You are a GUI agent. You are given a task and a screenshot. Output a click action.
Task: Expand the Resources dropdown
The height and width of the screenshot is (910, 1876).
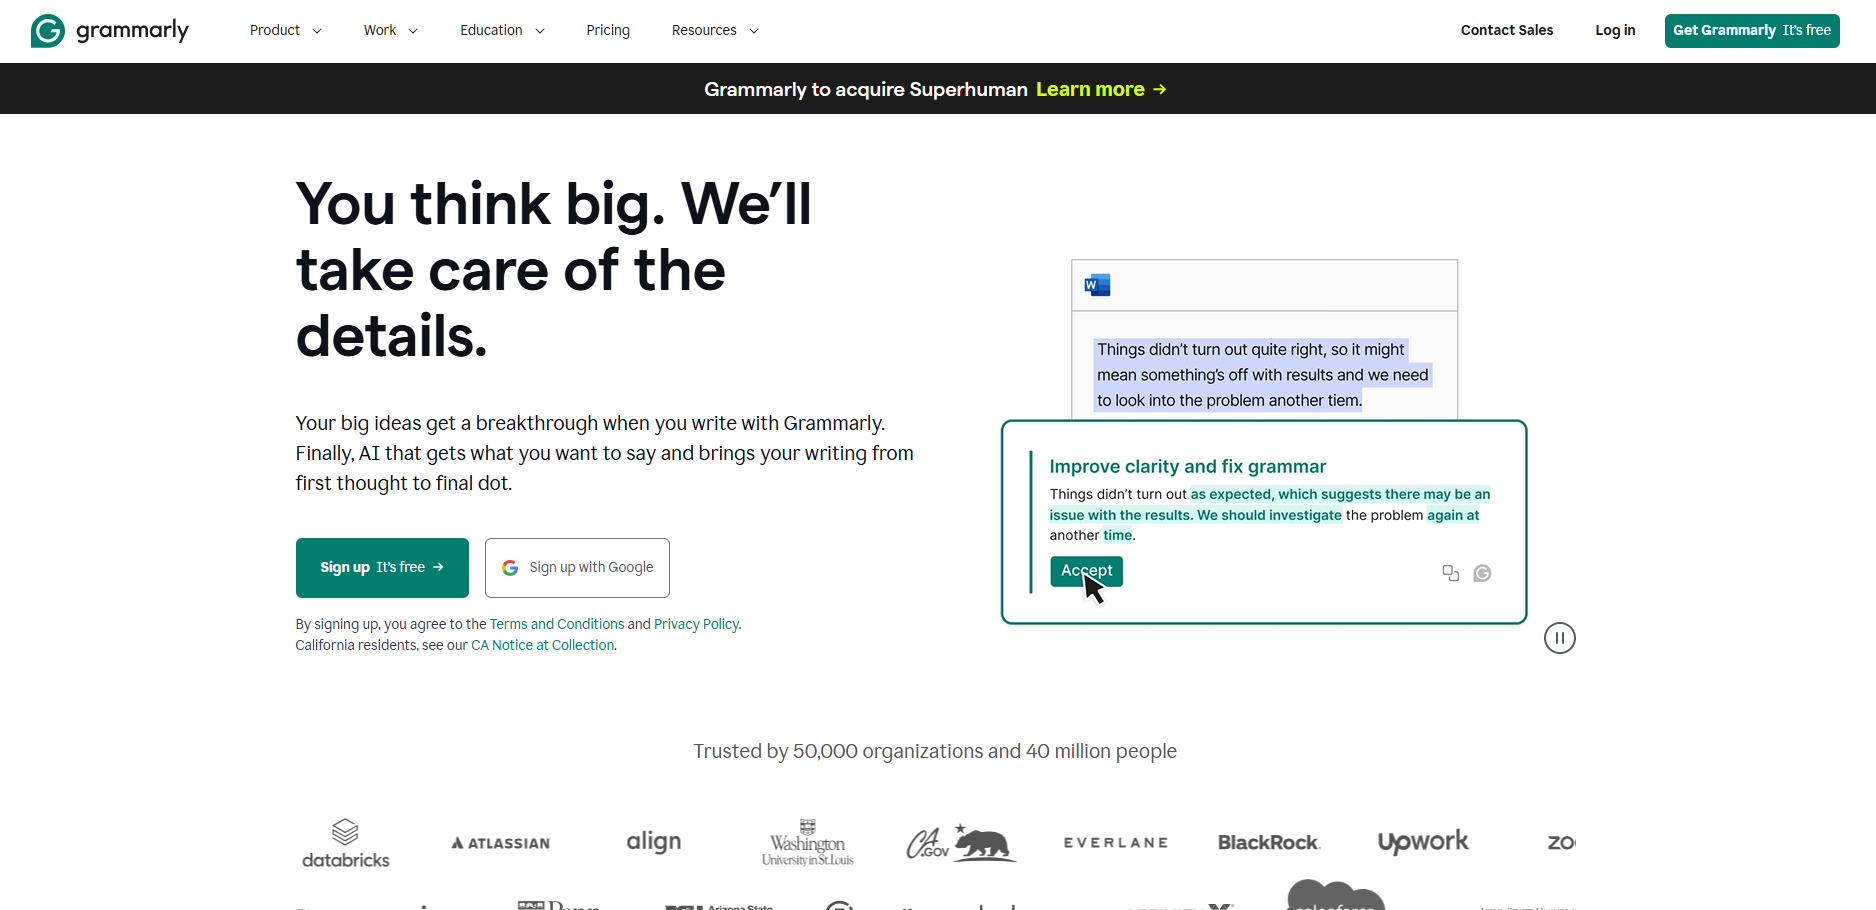tap(714, 30)
